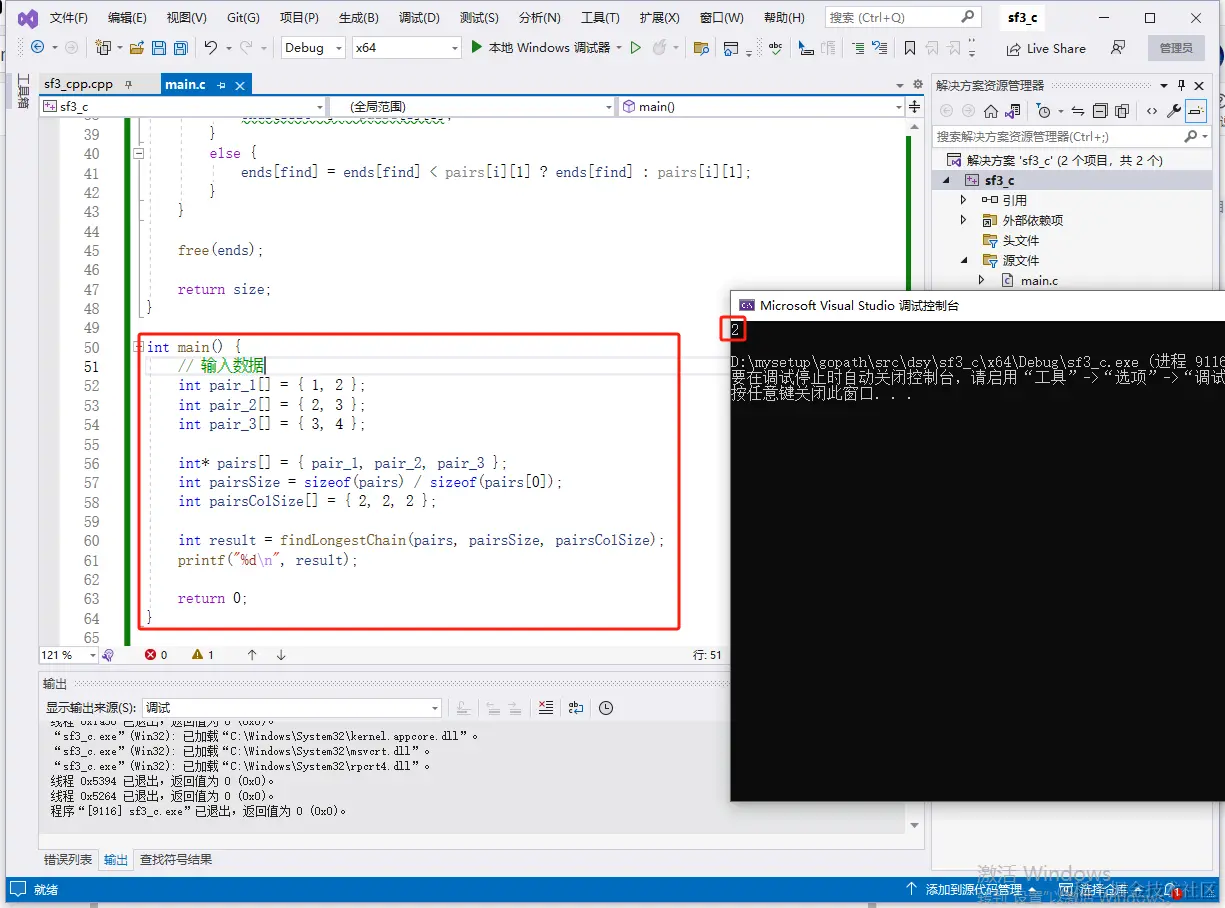1225x908 pixels.
Task: Toggle pin on the main.c tab
Action: coord(221,85)
